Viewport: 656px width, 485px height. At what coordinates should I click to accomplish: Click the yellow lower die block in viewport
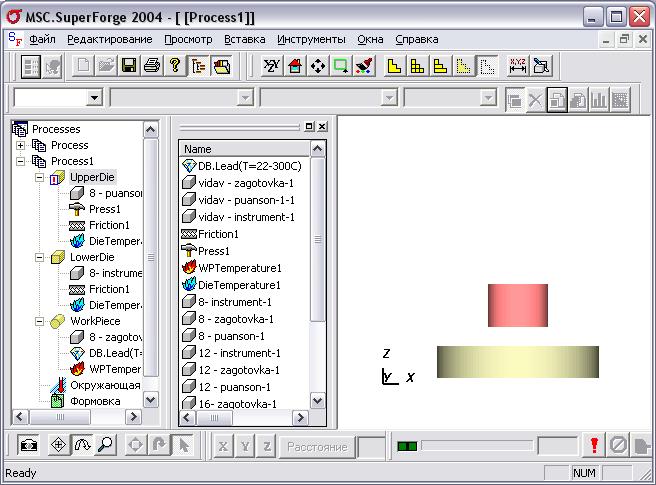tap(518, 362)
